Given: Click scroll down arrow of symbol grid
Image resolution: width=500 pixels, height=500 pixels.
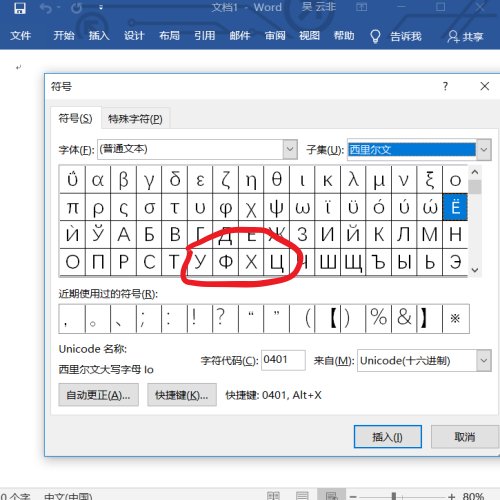Looking at the screenshot, I should [475, 270].
